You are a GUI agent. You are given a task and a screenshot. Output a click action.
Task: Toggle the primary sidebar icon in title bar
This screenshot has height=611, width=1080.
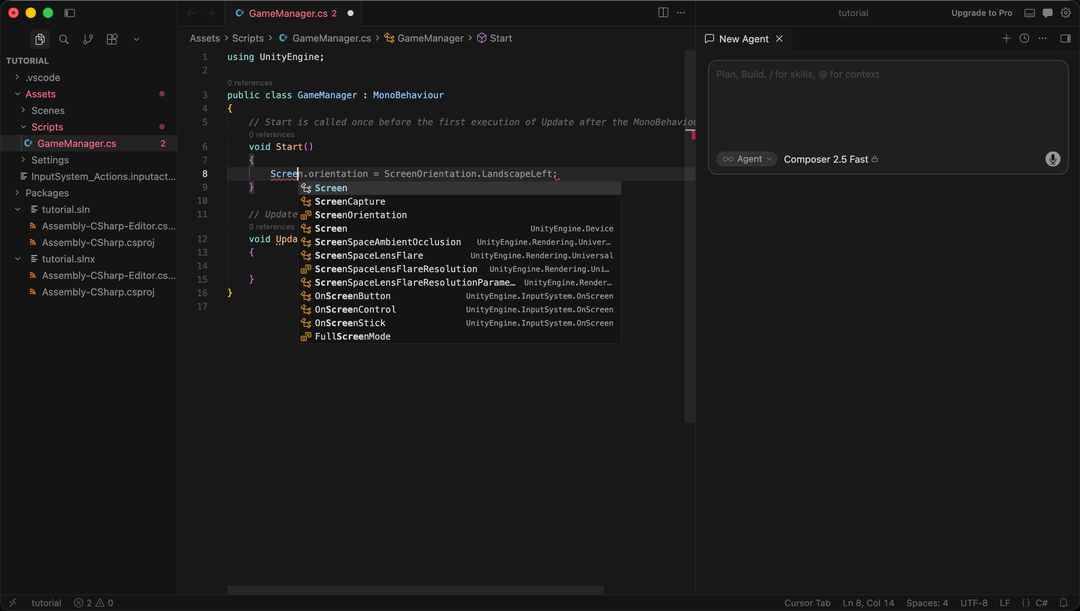pyautogui.click(x=70, y=12)
